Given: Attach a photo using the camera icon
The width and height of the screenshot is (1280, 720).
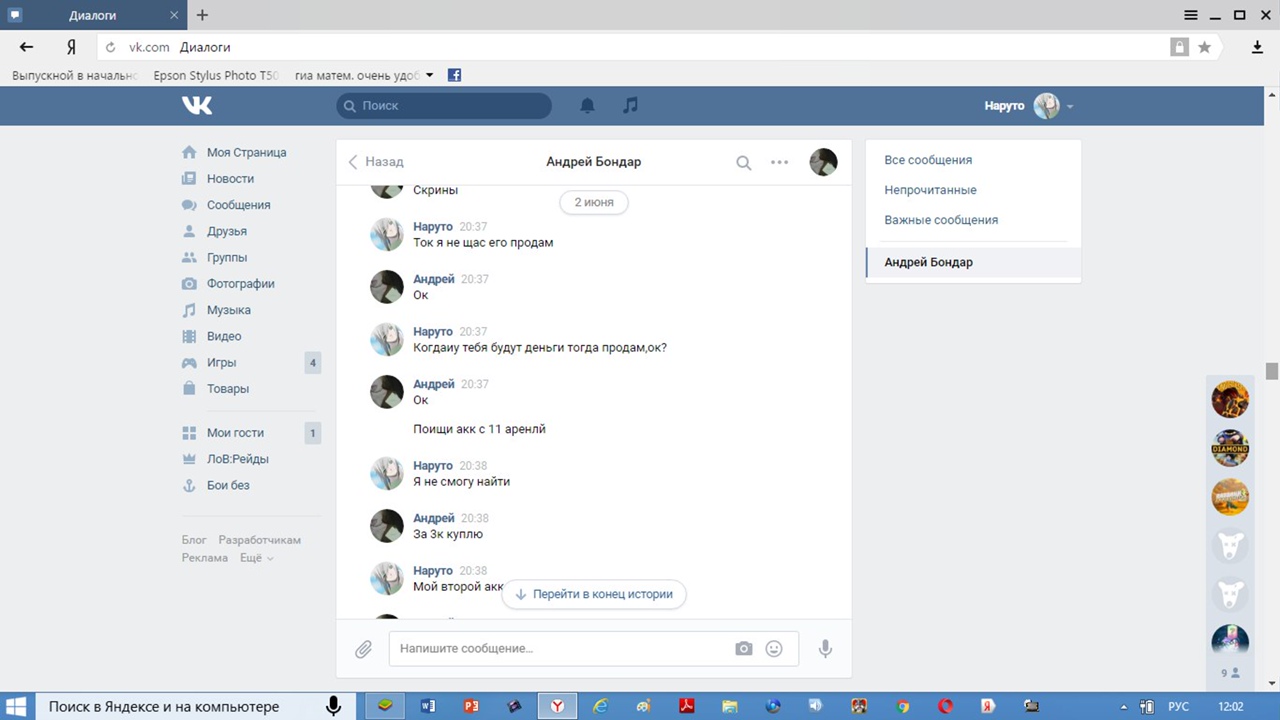Looking at the screenshot, I should pos(743,649).
